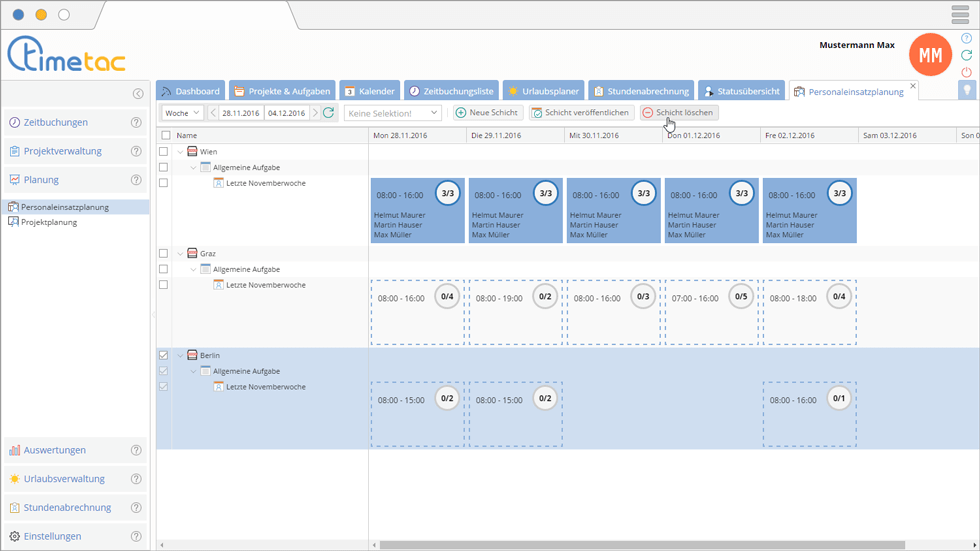Click the lightbulb hint icon
980x551 pixels.
pyautogui.click(x=966, y=90)
